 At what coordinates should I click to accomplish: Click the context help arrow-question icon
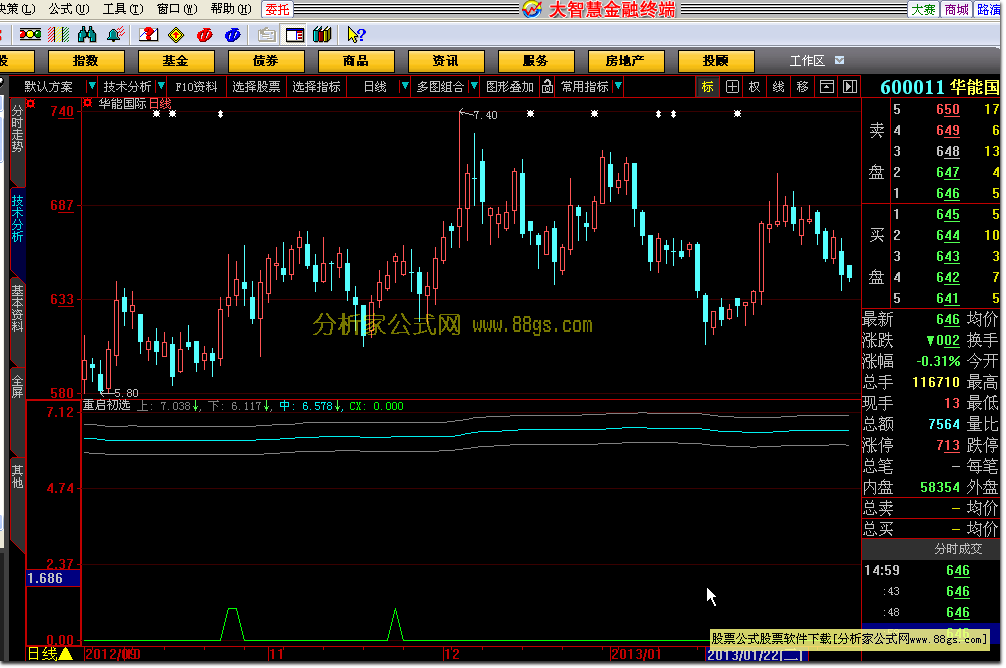click(x=356, y=35)
